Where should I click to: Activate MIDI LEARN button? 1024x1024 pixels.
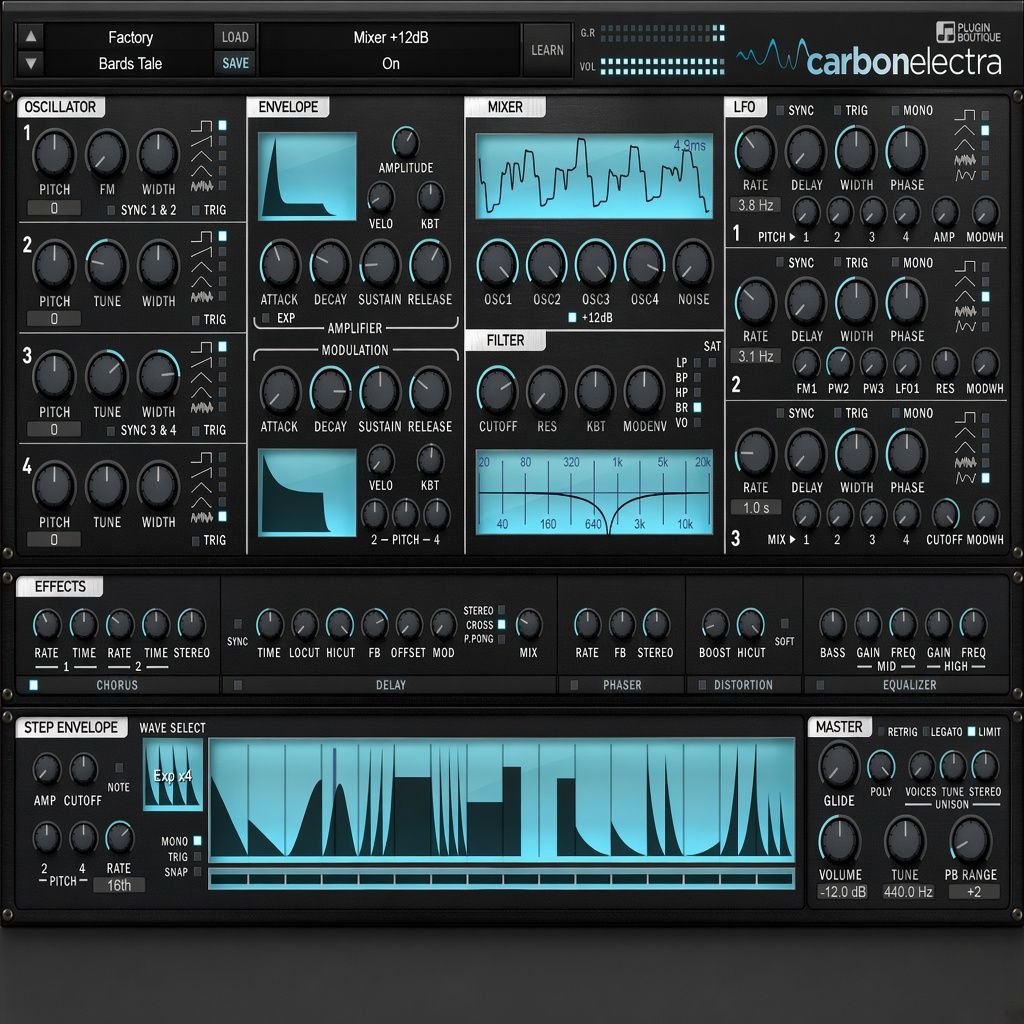(x=547, y=50)
